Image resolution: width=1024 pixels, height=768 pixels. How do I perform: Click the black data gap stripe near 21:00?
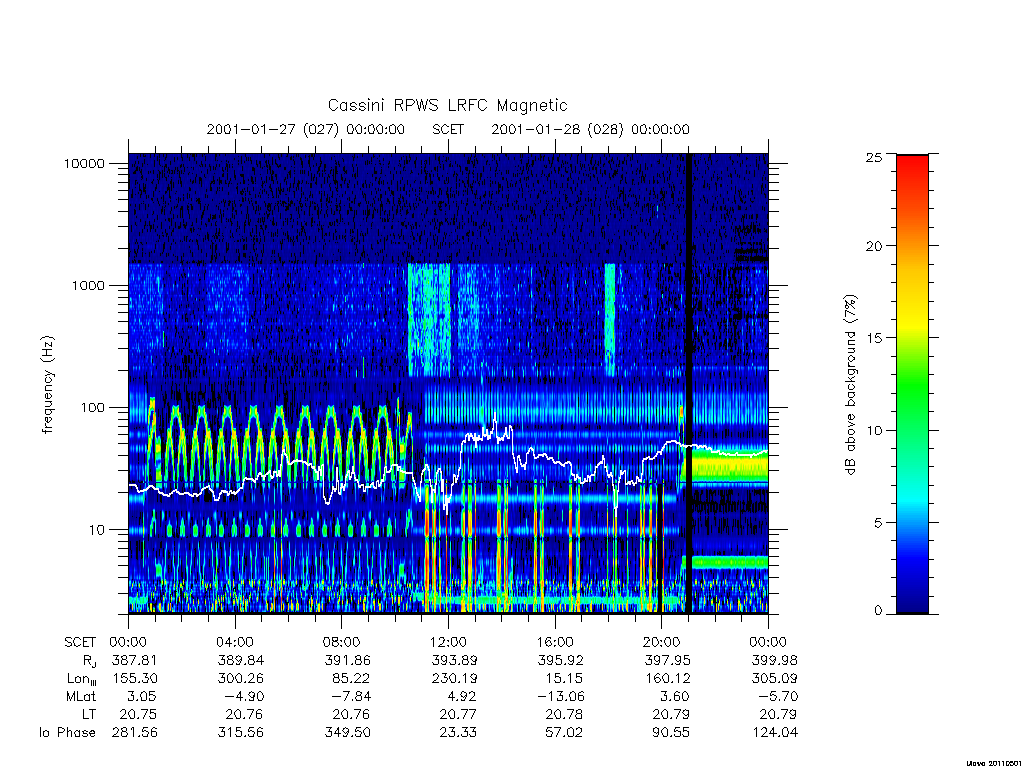click(x=688, y=383)
